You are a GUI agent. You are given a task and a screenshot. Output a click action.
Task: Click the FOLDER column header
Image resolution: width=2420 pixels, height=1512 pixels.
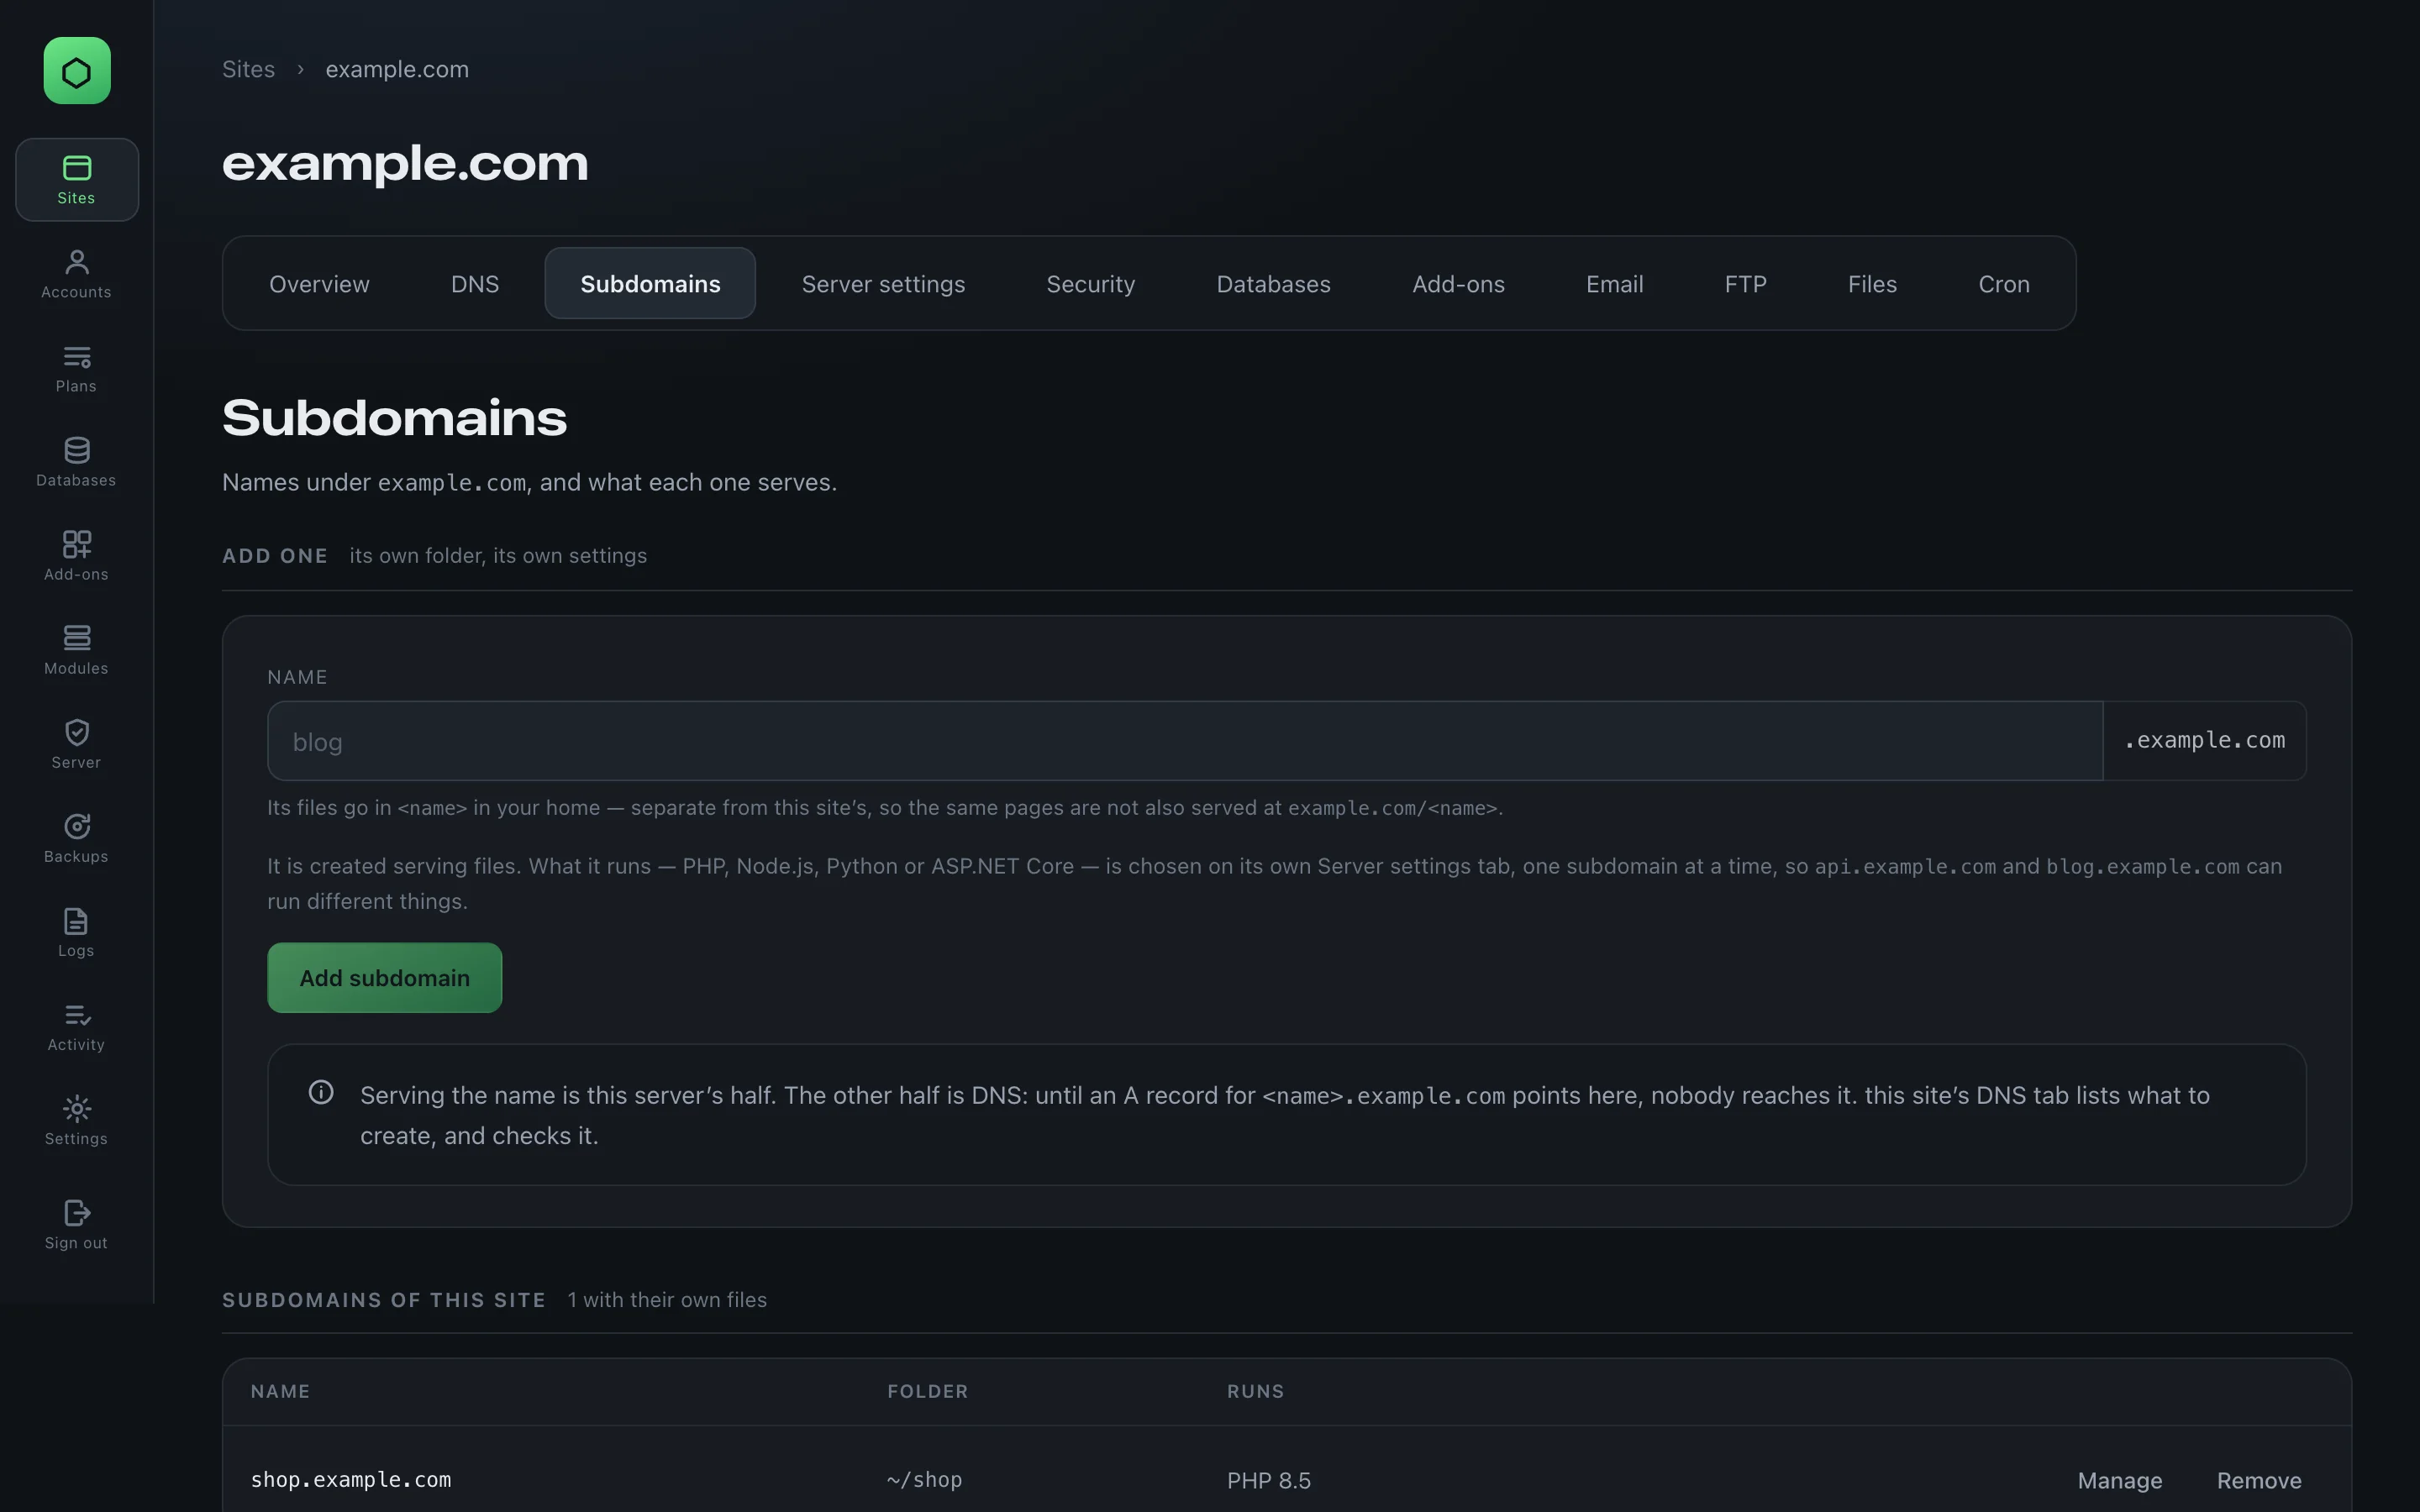pyautogui.click(x=927, y=1391)
